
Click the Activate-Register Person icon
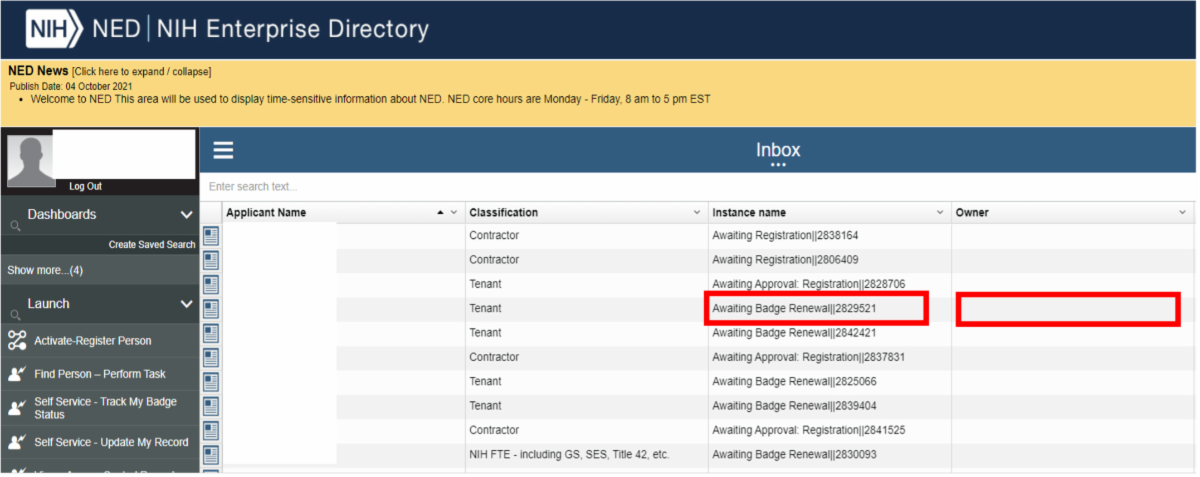16,341
